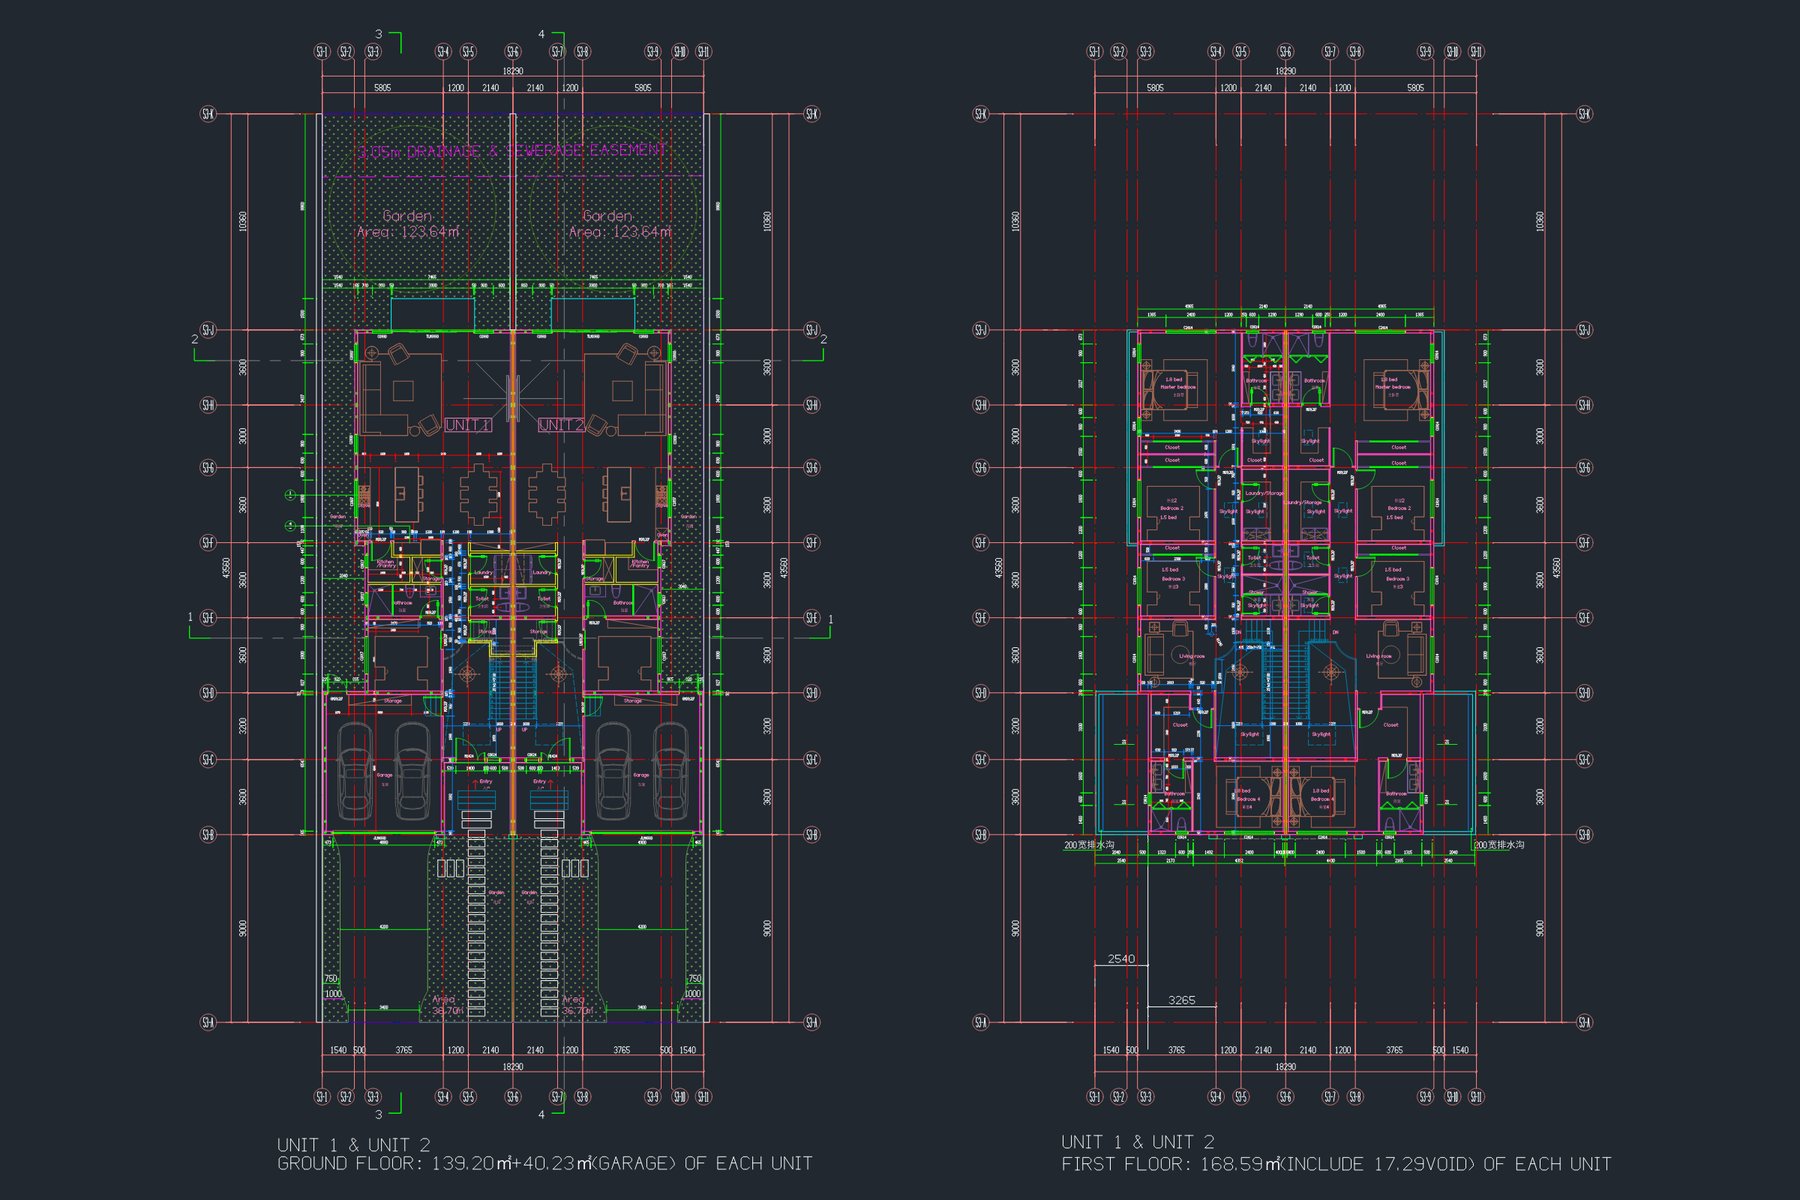The width and height of the screenshot is (1800, 1200).
Task: Select the right "200宽排水沟" drainage note
Action: [x=1499, y=845]
